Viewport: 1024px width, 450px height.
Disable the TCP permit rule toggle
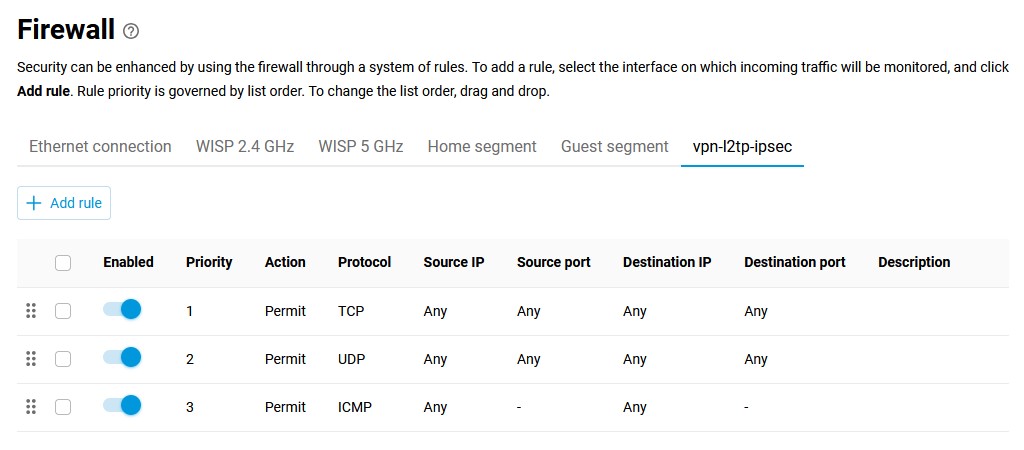[122, 310]
